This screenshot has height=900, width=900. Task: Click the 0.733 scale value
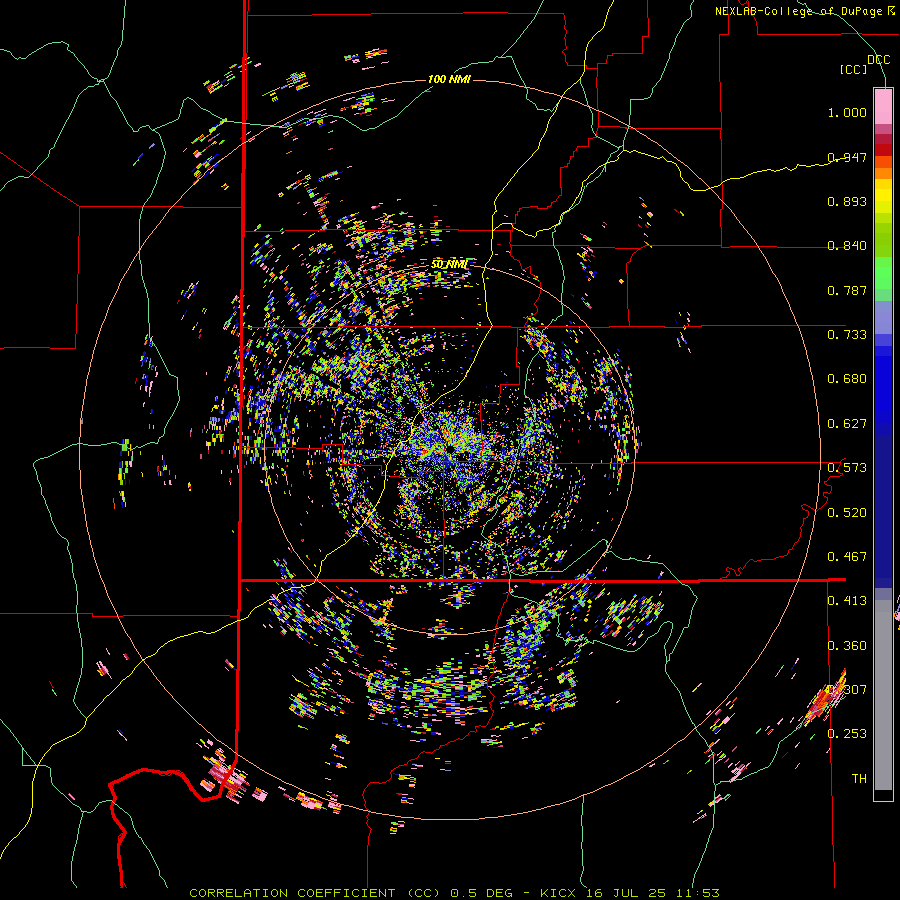[847, 335]
